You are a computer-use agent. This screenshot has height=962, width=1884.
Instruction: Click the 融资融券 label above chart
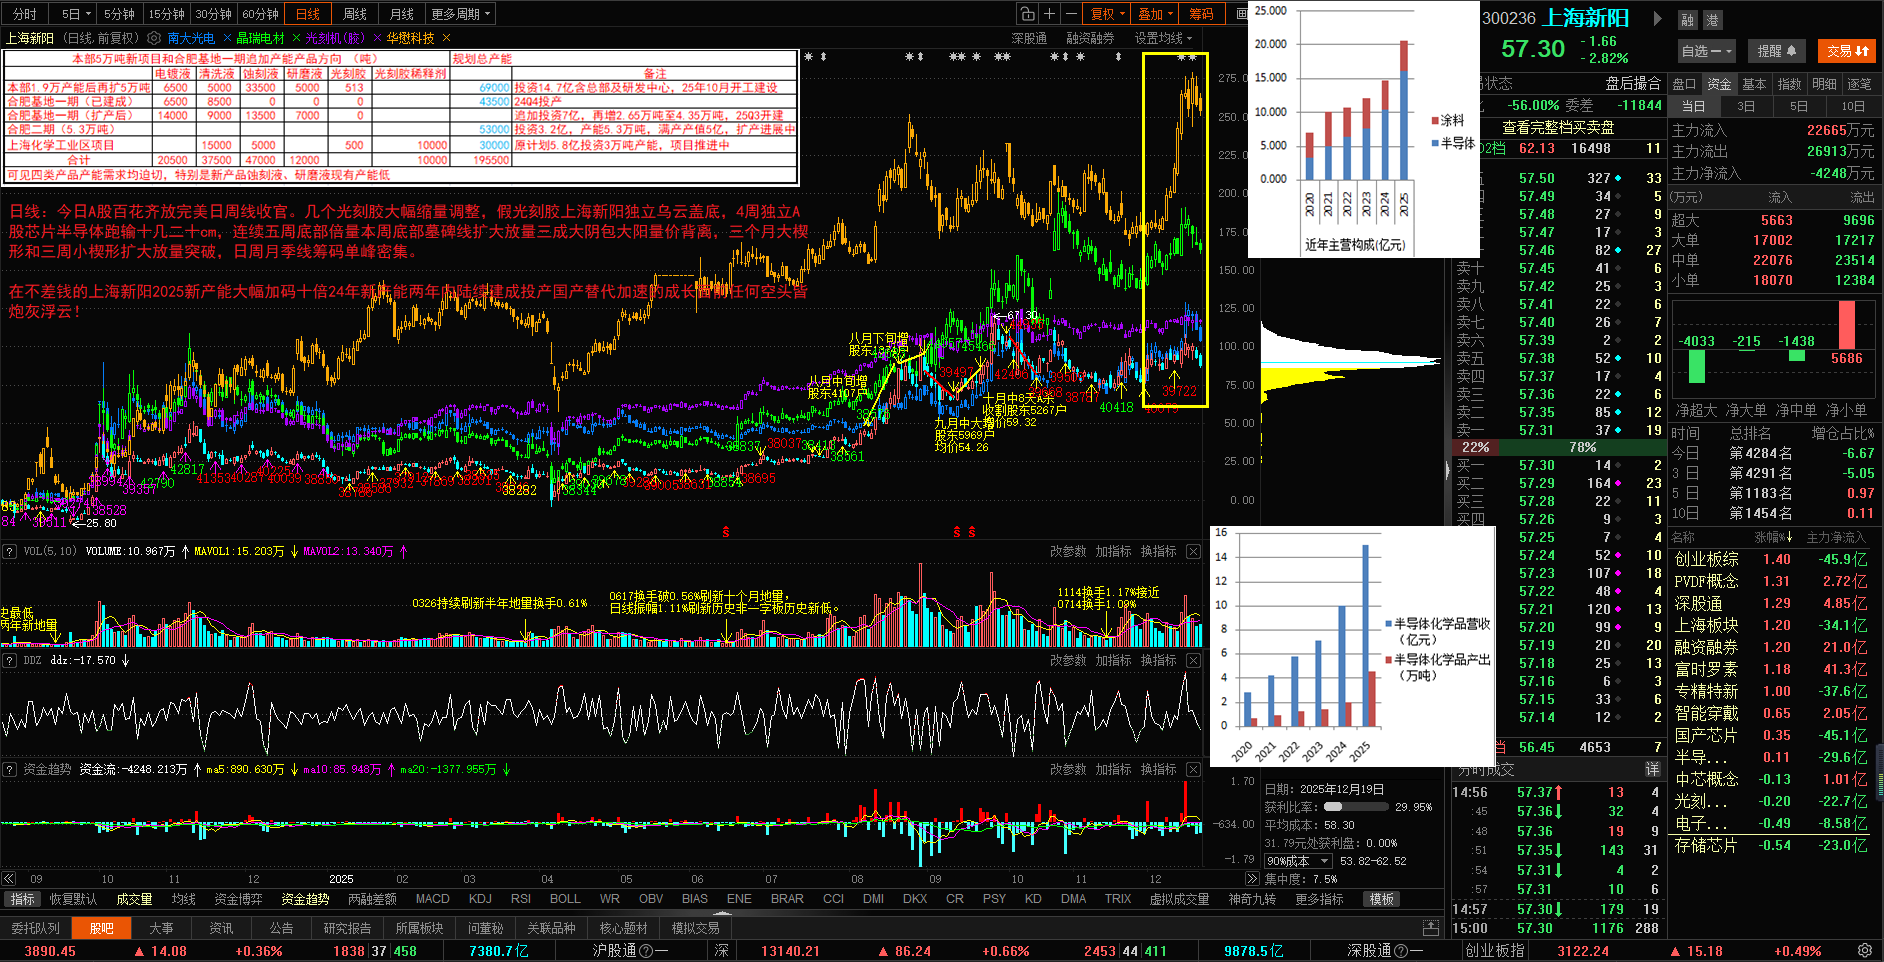[1090, 38]
